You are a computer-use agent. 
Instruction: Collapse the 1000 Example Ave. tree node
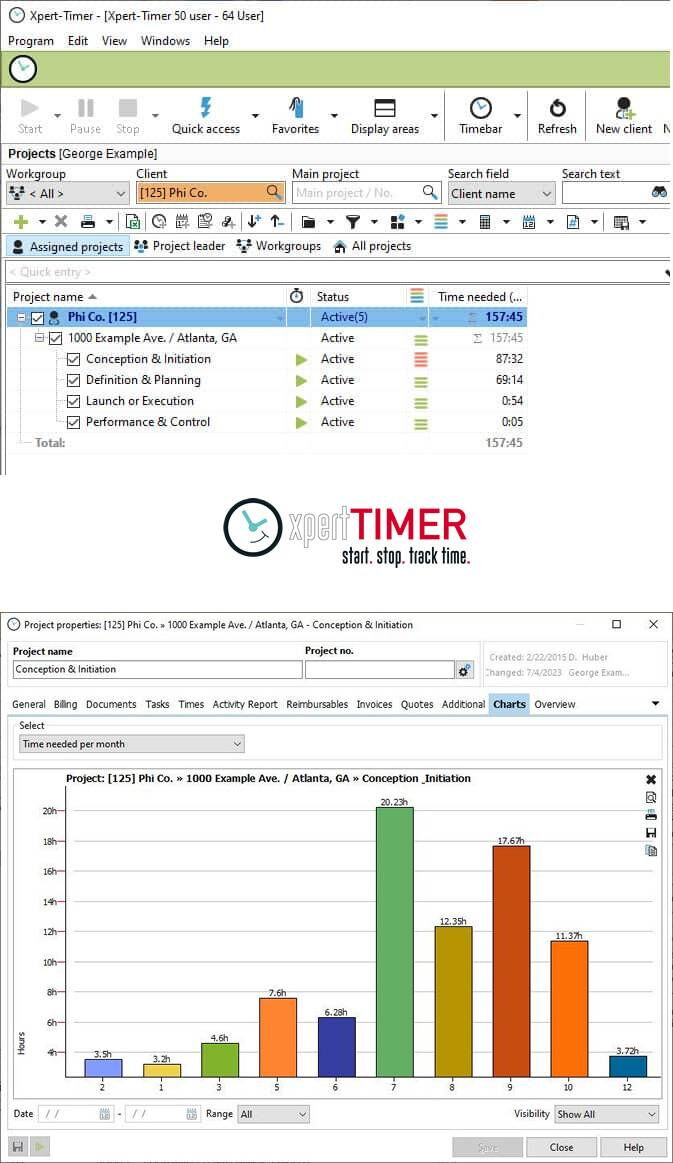(39, 337)
